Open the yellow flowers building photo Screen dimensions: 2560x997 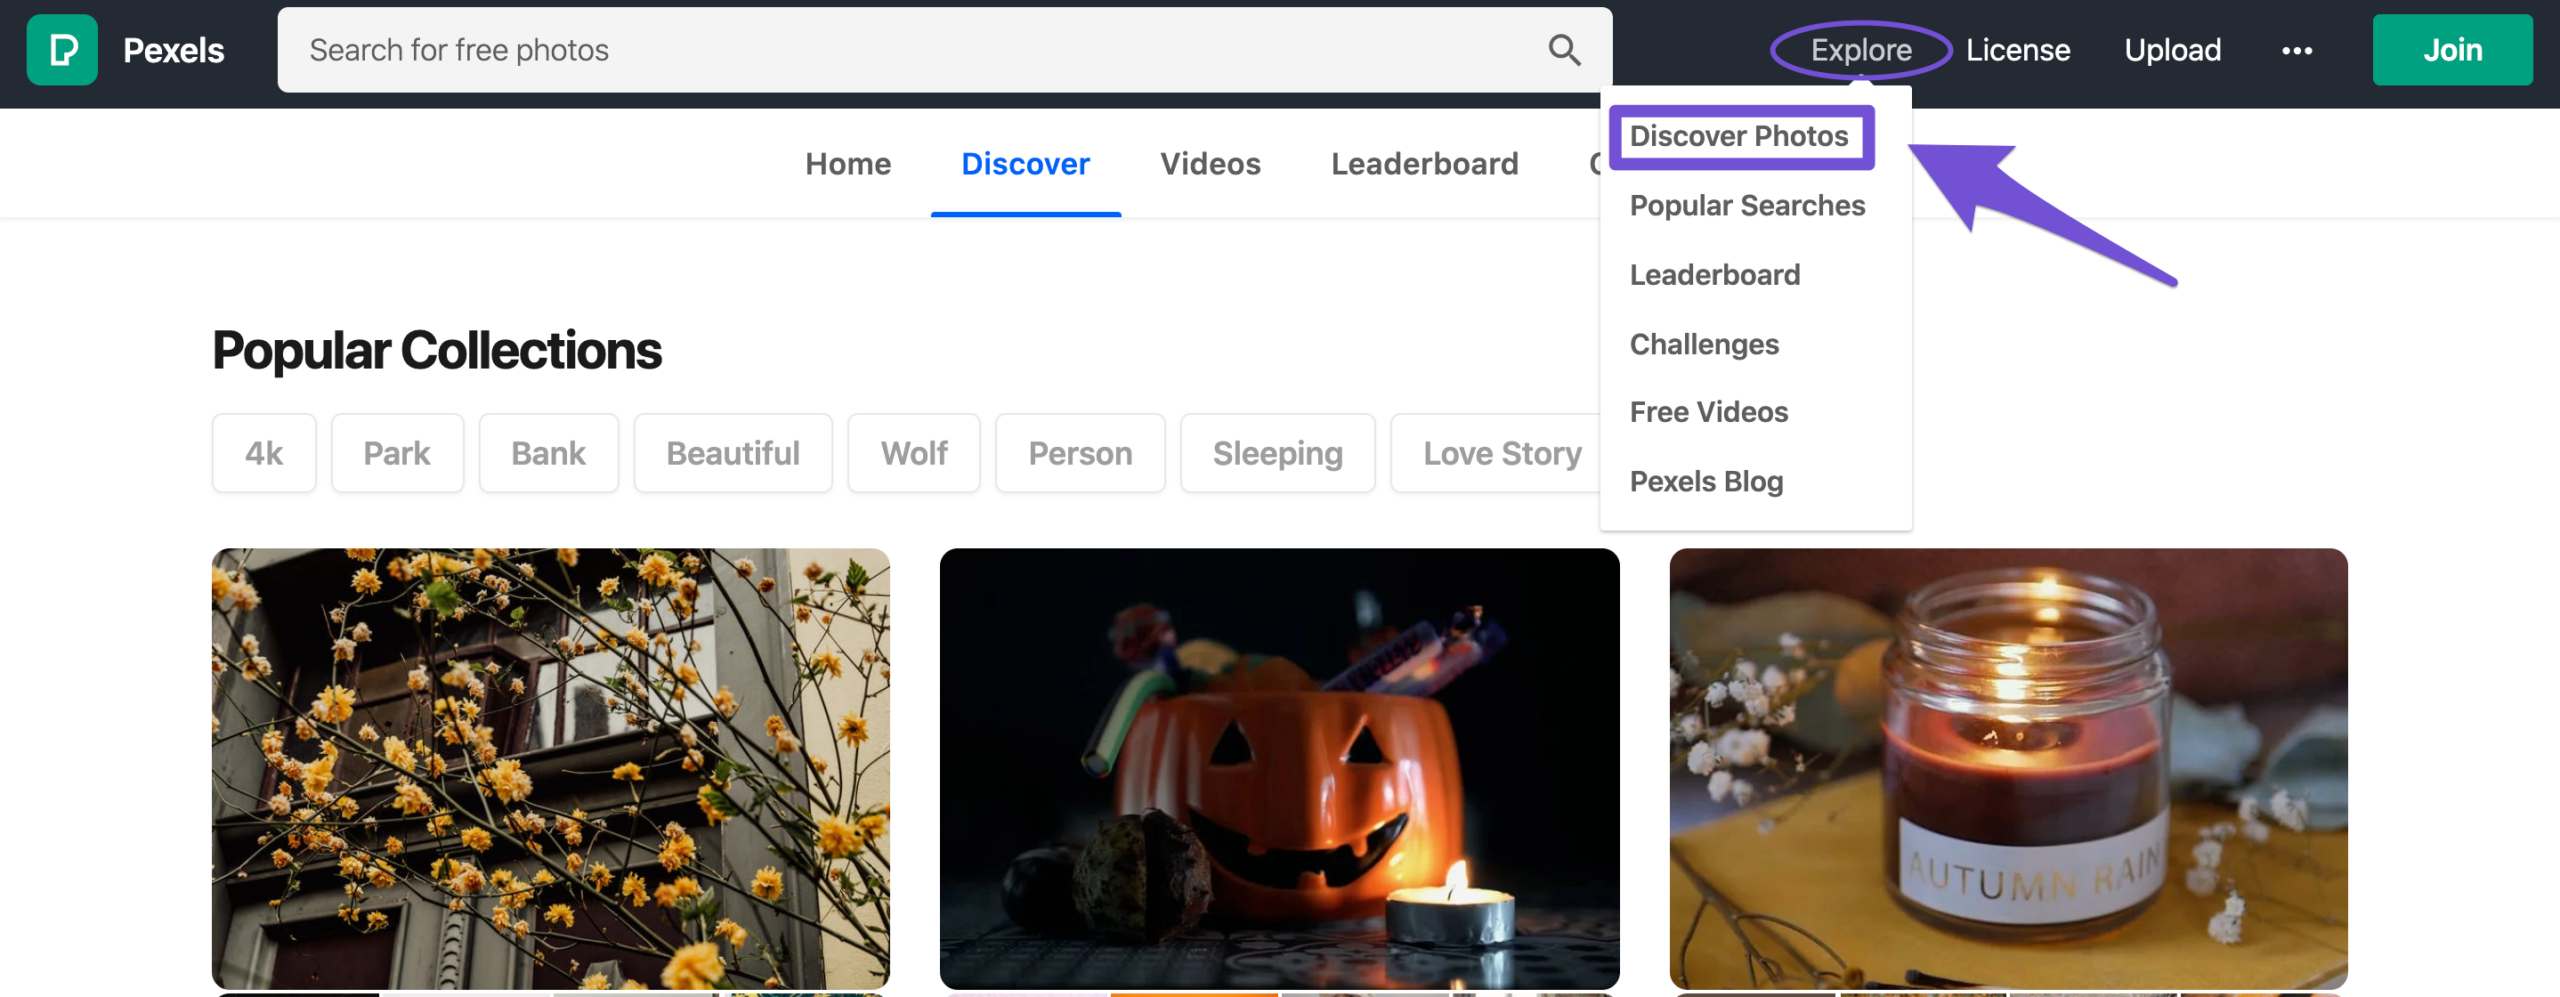coord(550,768)
